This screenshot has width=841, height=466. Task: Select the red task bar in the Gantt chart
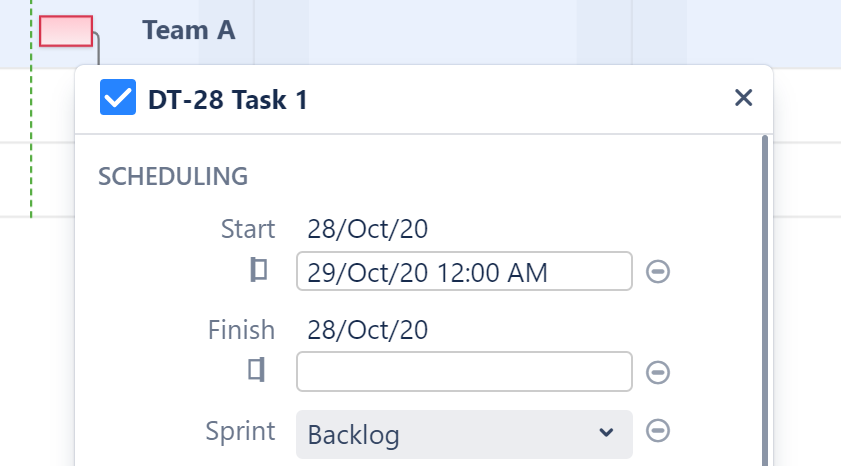[66, 31]
